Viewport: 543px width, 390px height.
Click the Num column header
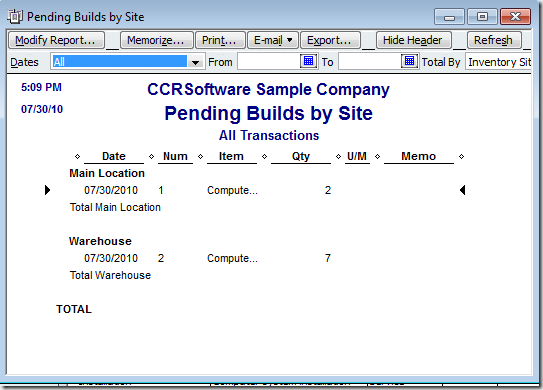[x=175, y=157]
